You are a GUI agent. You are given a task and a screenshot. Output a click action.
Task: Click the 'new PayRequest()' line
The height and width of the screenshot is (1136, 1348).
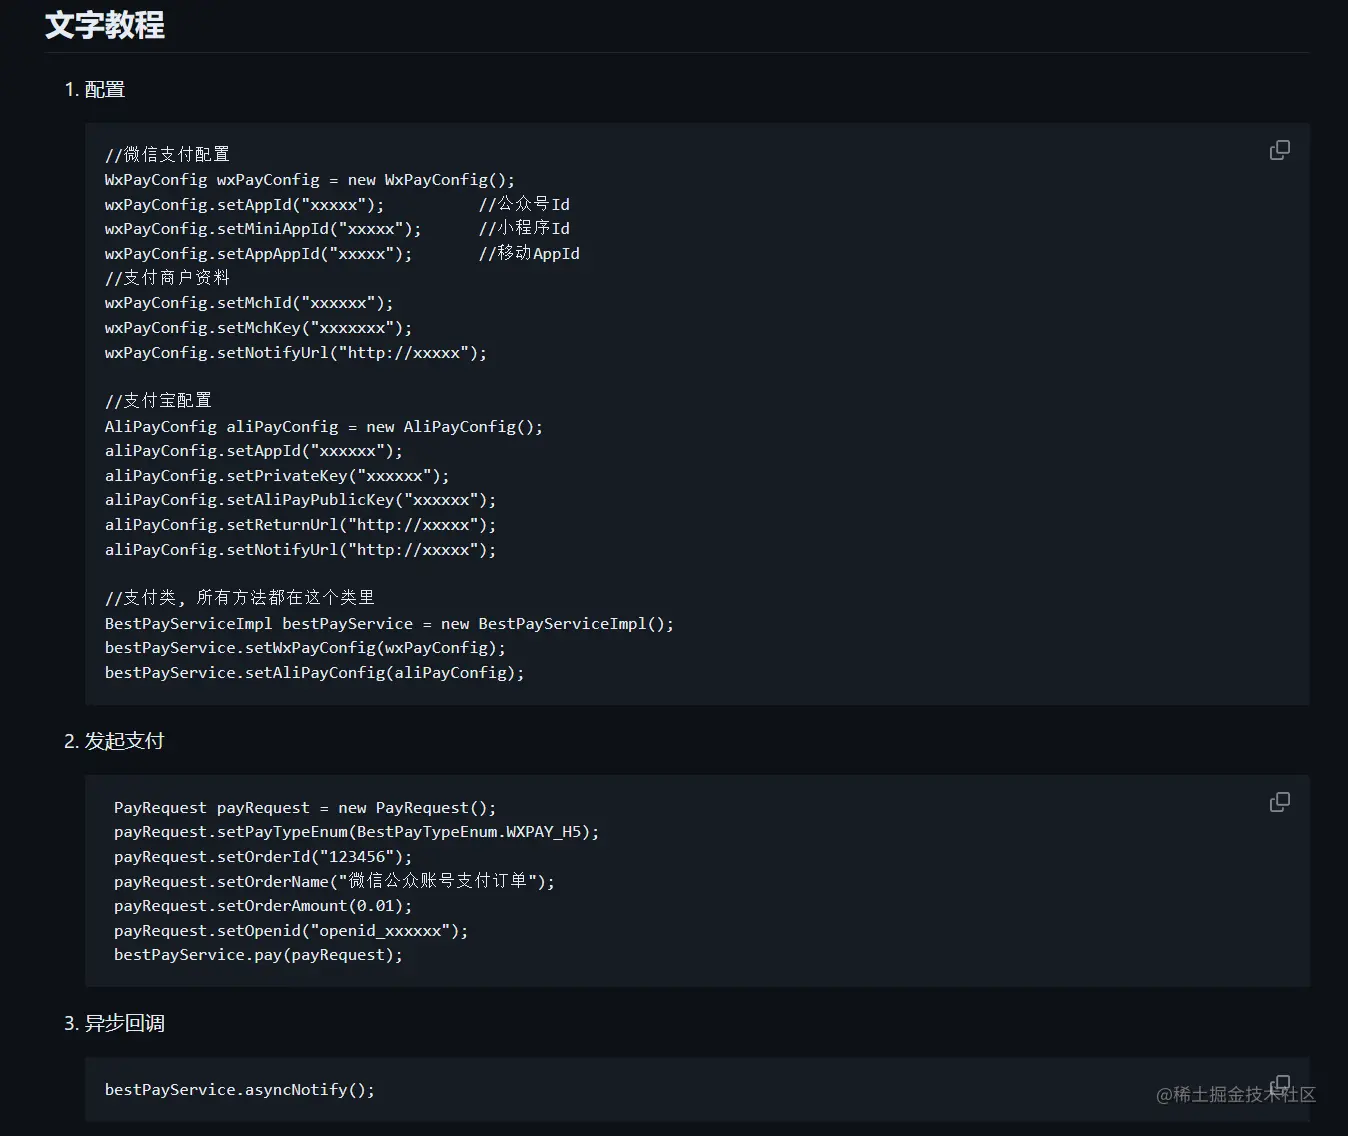pos(305,807)
